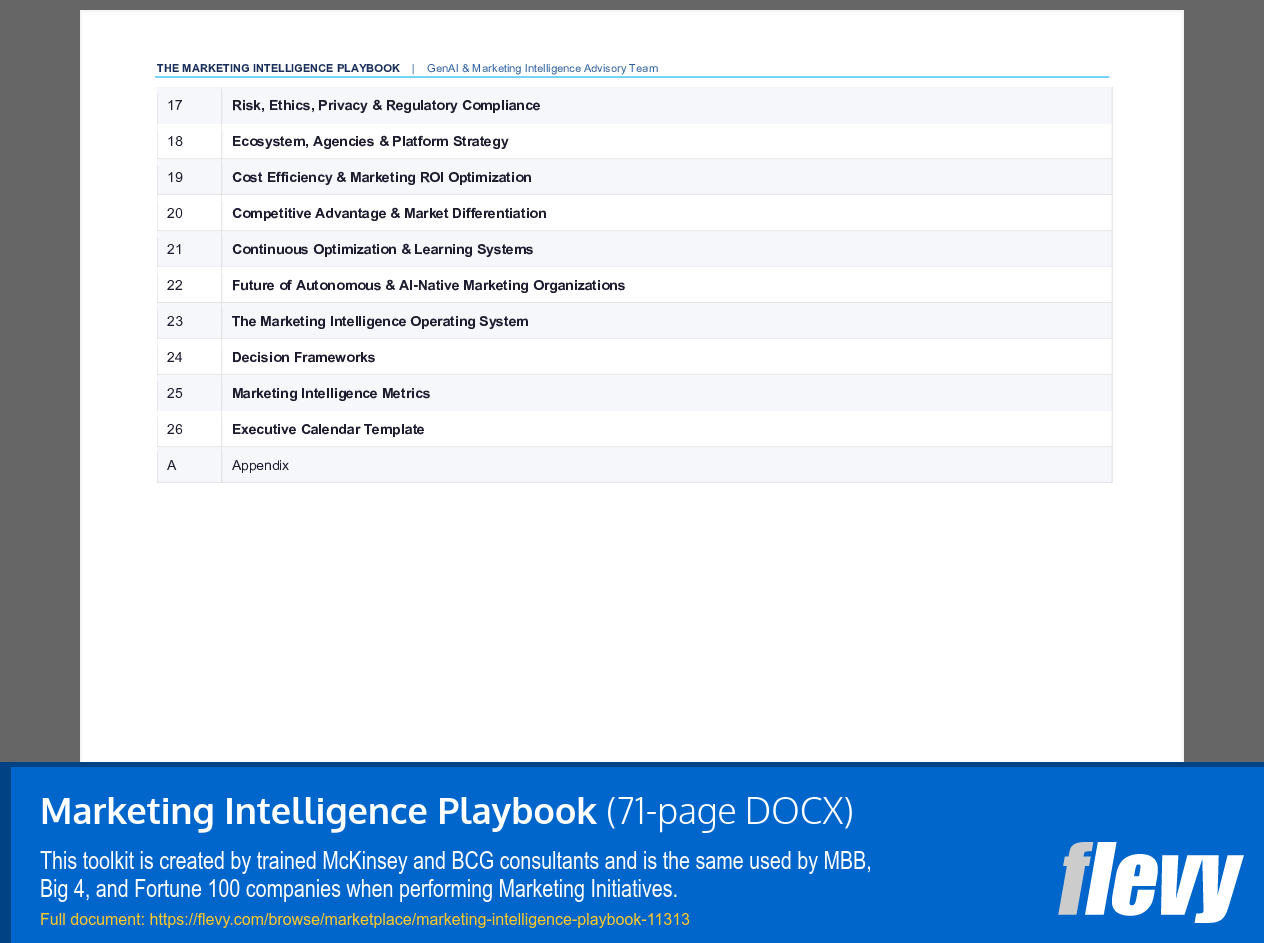Select 'Cost Efficiency & Marketing ROI Optimization' row
The height and width of the screenshot is (943, 1264).
point(382,177)
